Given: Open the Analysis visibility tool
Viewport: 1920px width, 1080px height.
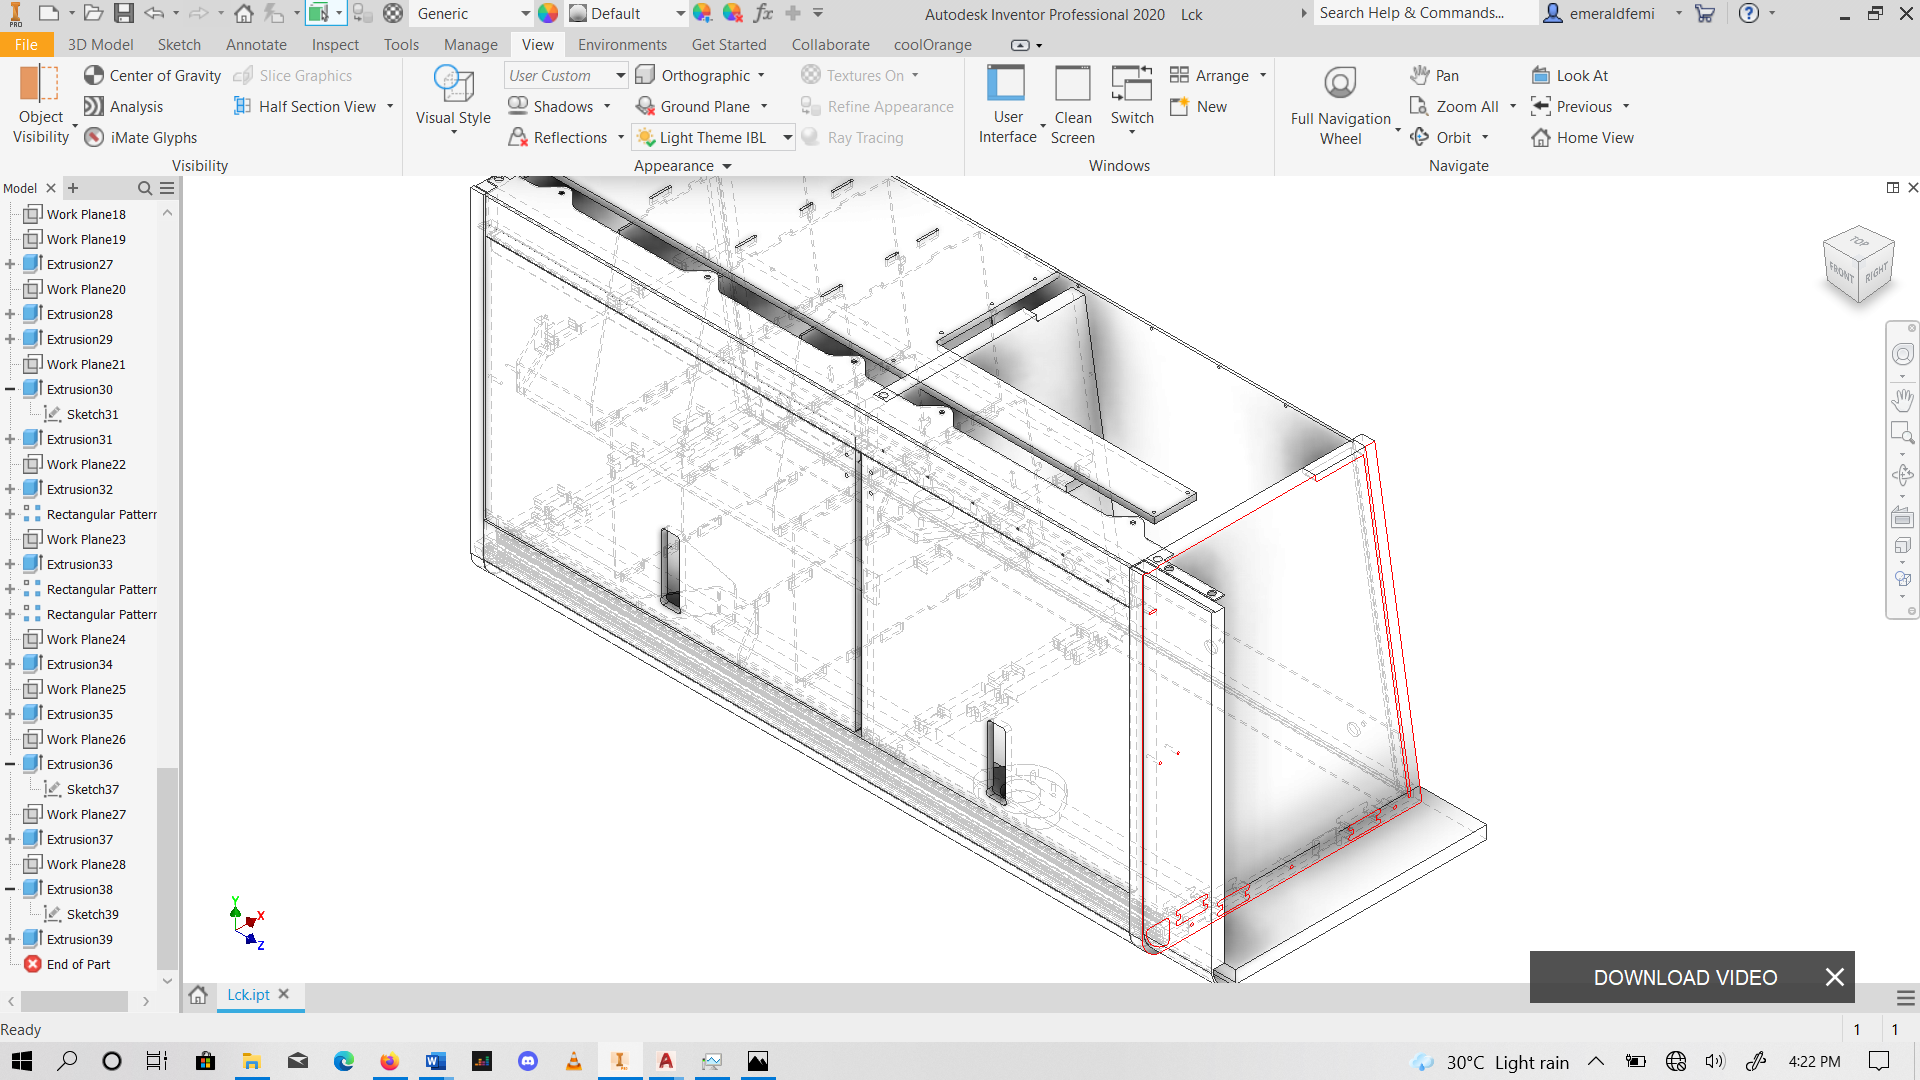Looking at the screenshot, I should click(x=123, y=107).
